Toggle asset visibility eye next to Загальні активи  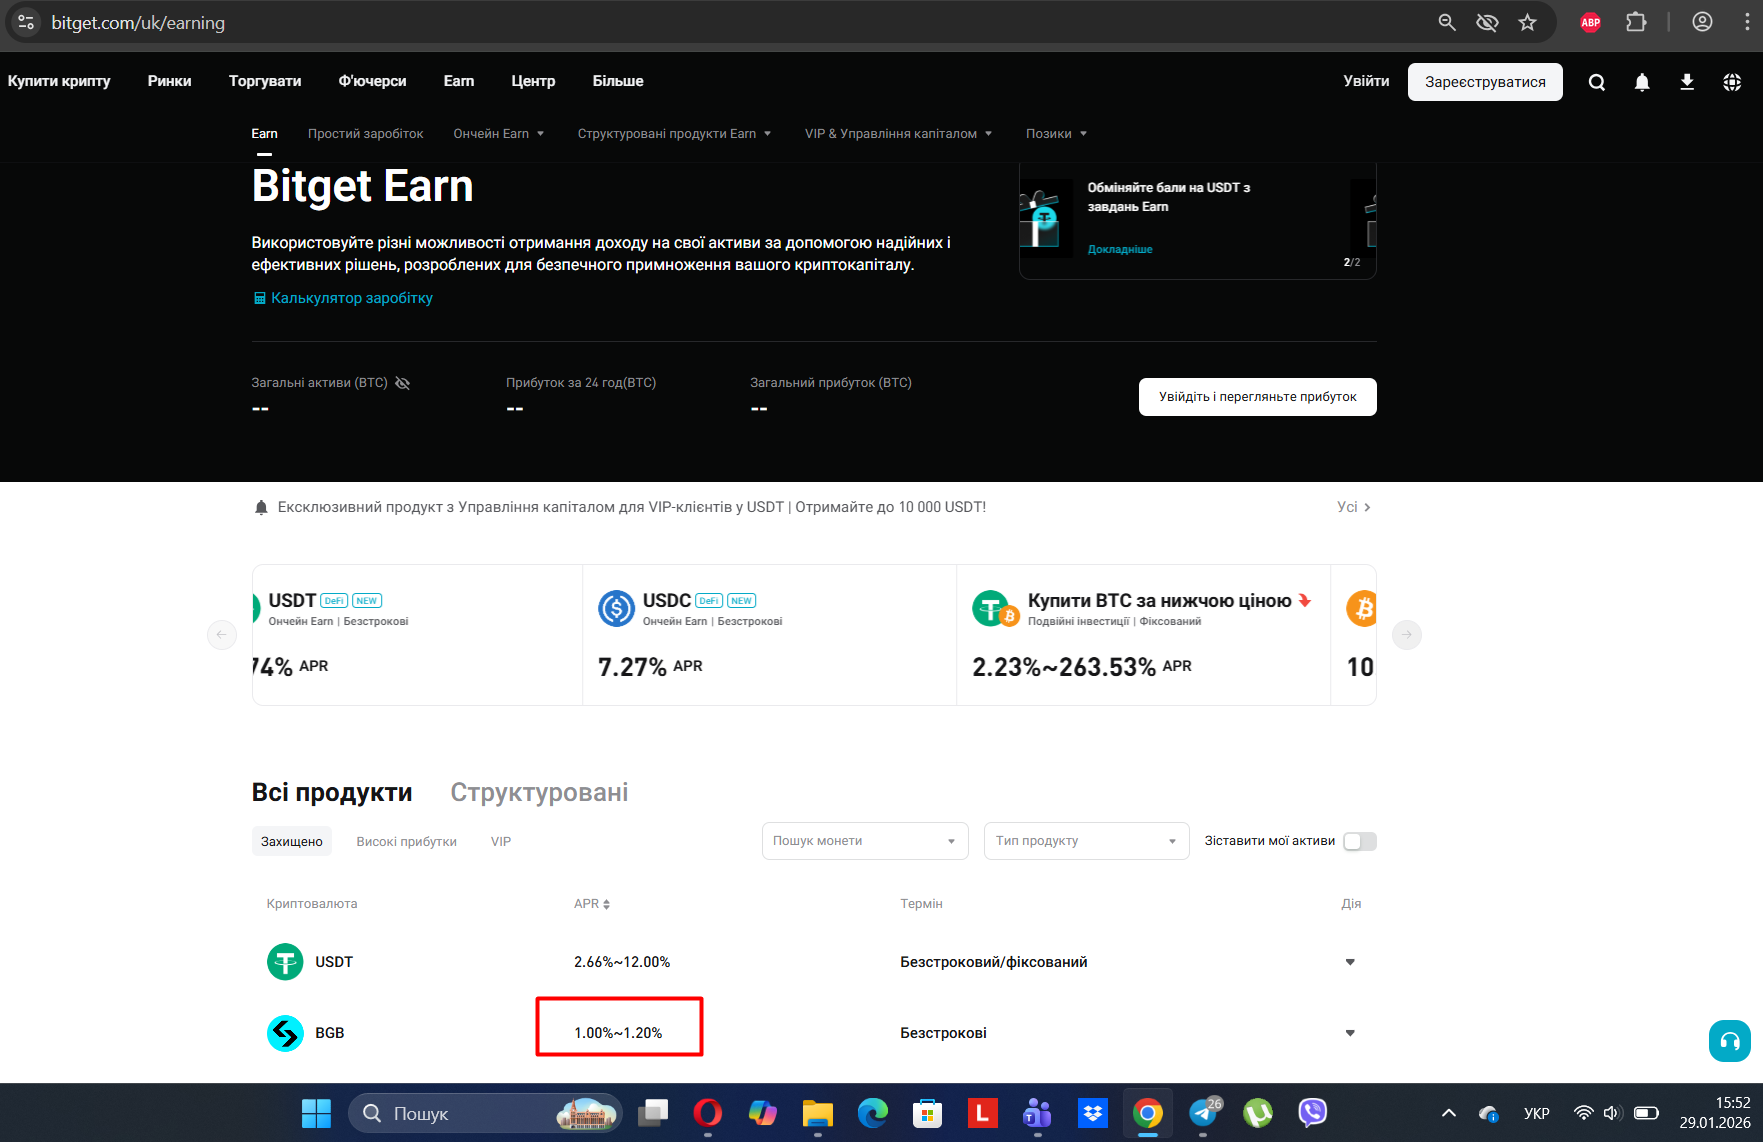tap(403, 383)
